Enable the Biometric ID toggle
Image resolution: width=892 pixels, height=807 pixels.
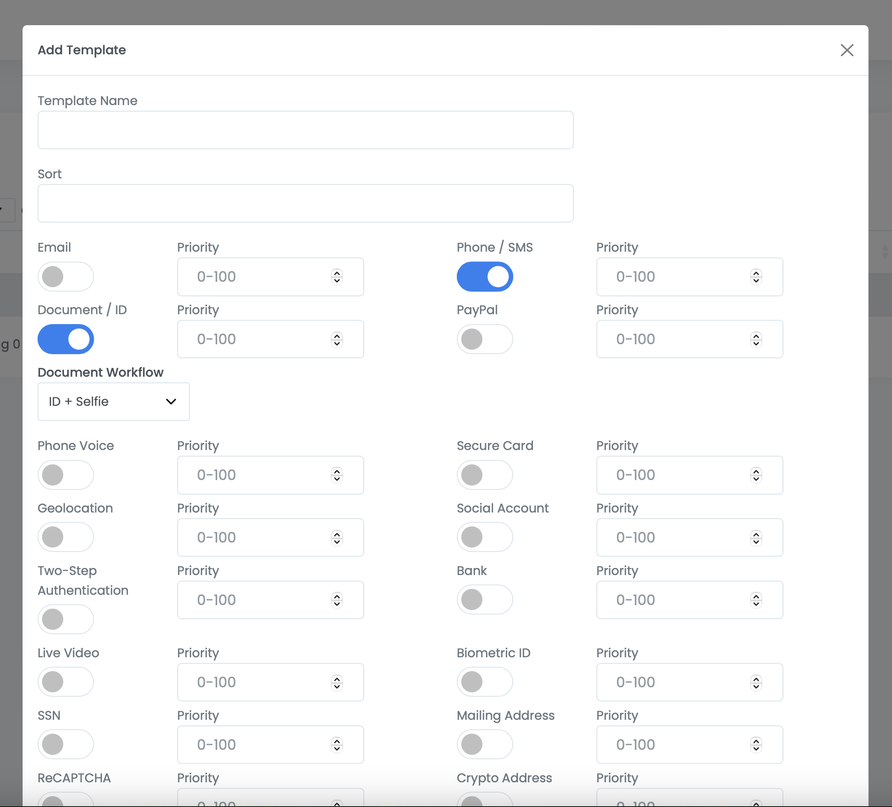point(485,682)
